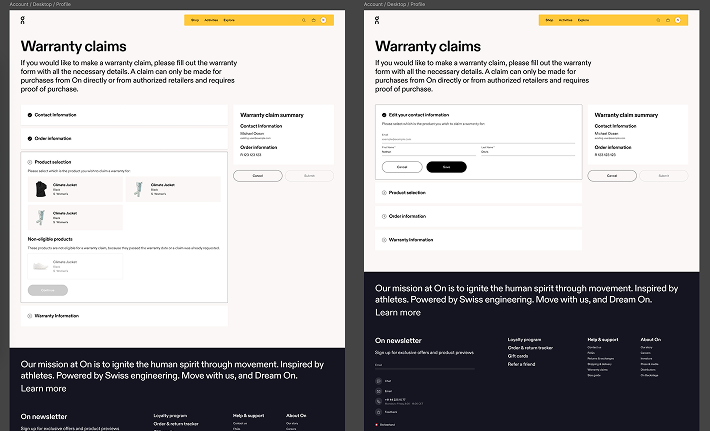This screenshot has height=431, width=710.
Task: Expand Warranty information section in left frame
Action: (x=124, y=316)
